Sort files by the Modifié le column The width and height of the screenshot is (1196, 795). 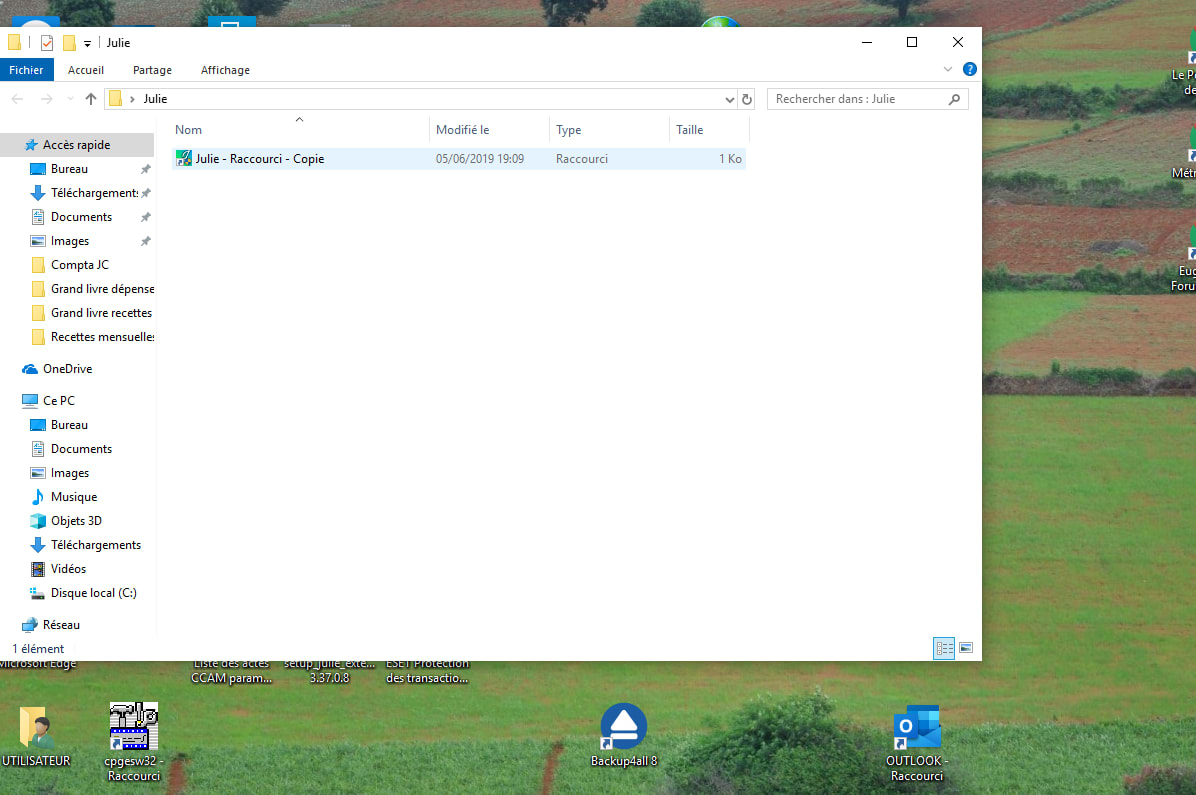[x=463, y=130]
